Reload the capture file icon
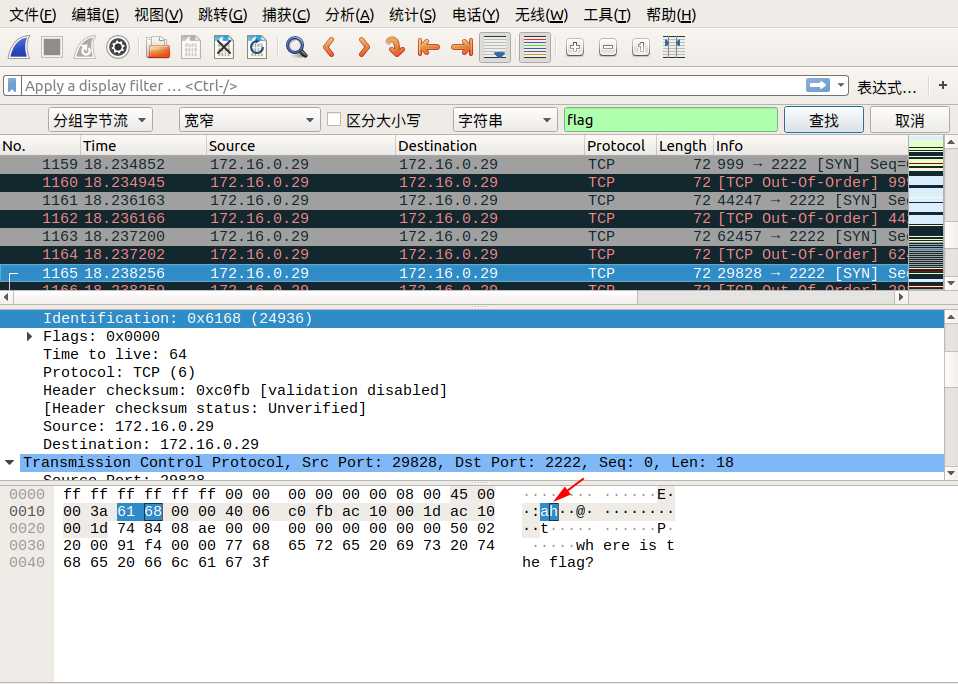The height and width of the screenshot is (684, 958). (257, 47)
